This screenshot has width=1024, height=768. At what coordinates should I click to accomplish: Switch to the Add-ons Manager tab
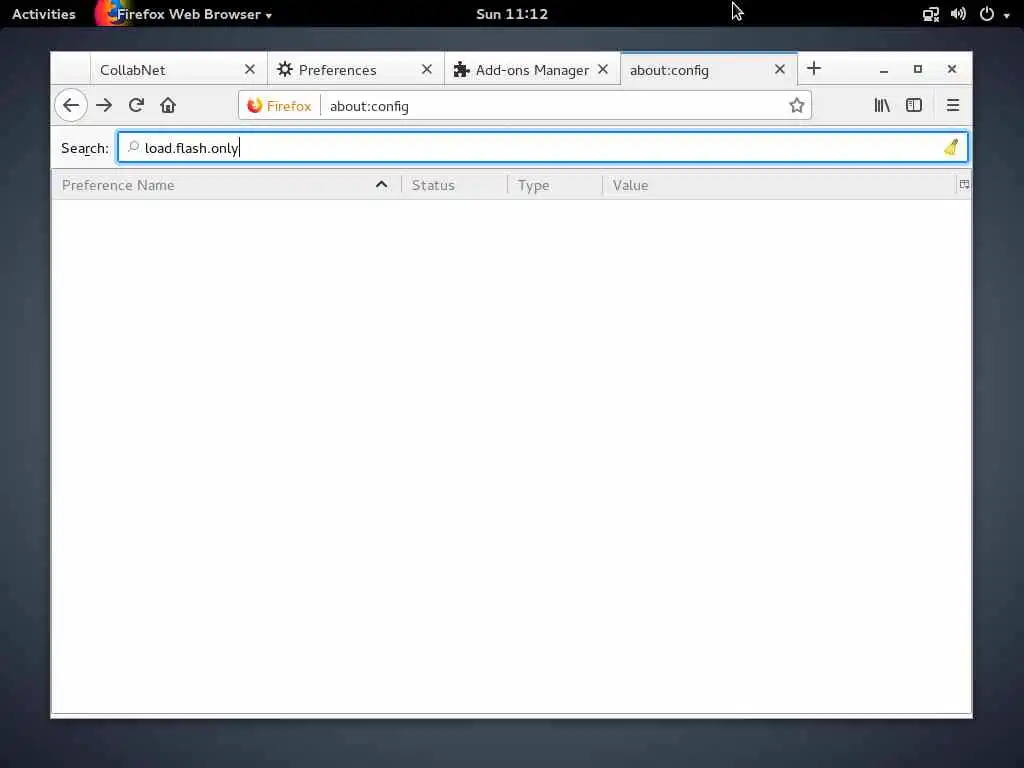(532, 69)
